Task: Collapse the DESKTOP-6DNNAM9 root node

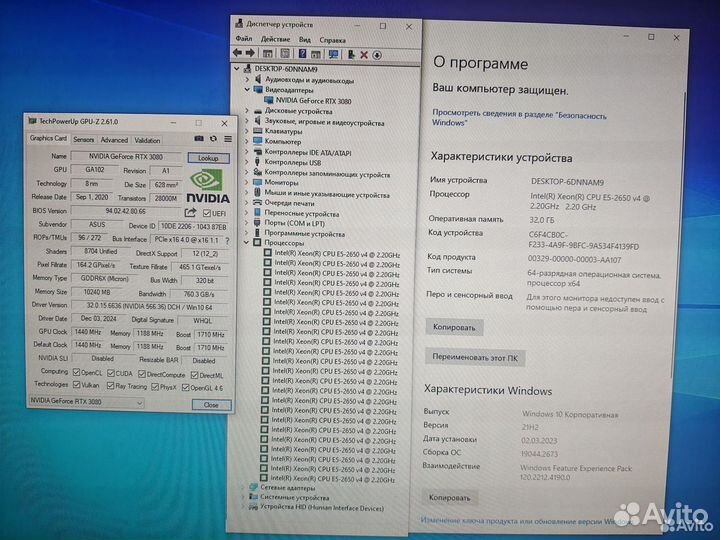Action: [x=237, y=68]
